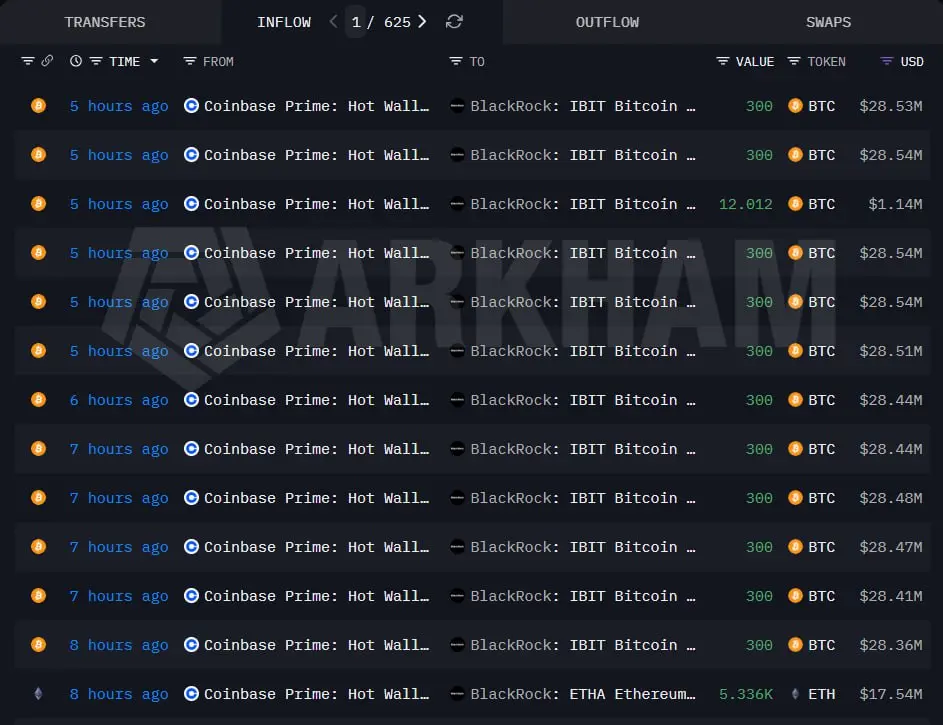Click the value 5.336K

click(x=746, y=694)
